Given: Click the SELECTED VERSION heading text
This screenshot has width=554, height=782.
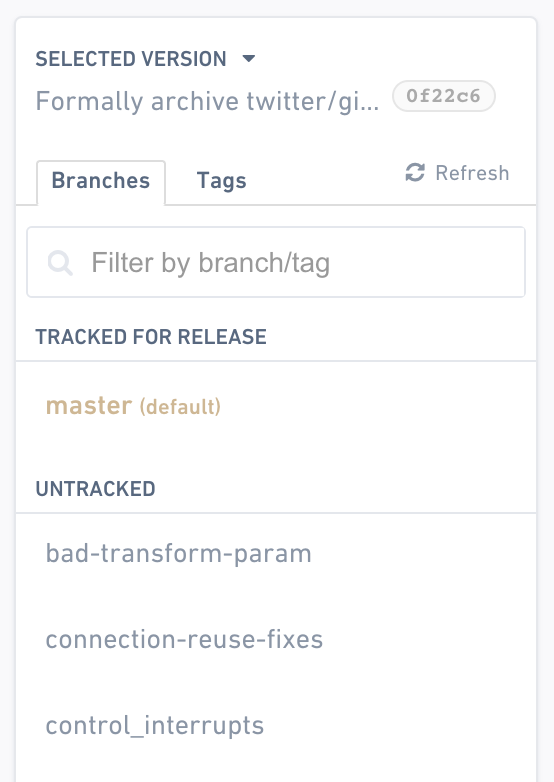Looking at the screenshot, I should 131,59.
